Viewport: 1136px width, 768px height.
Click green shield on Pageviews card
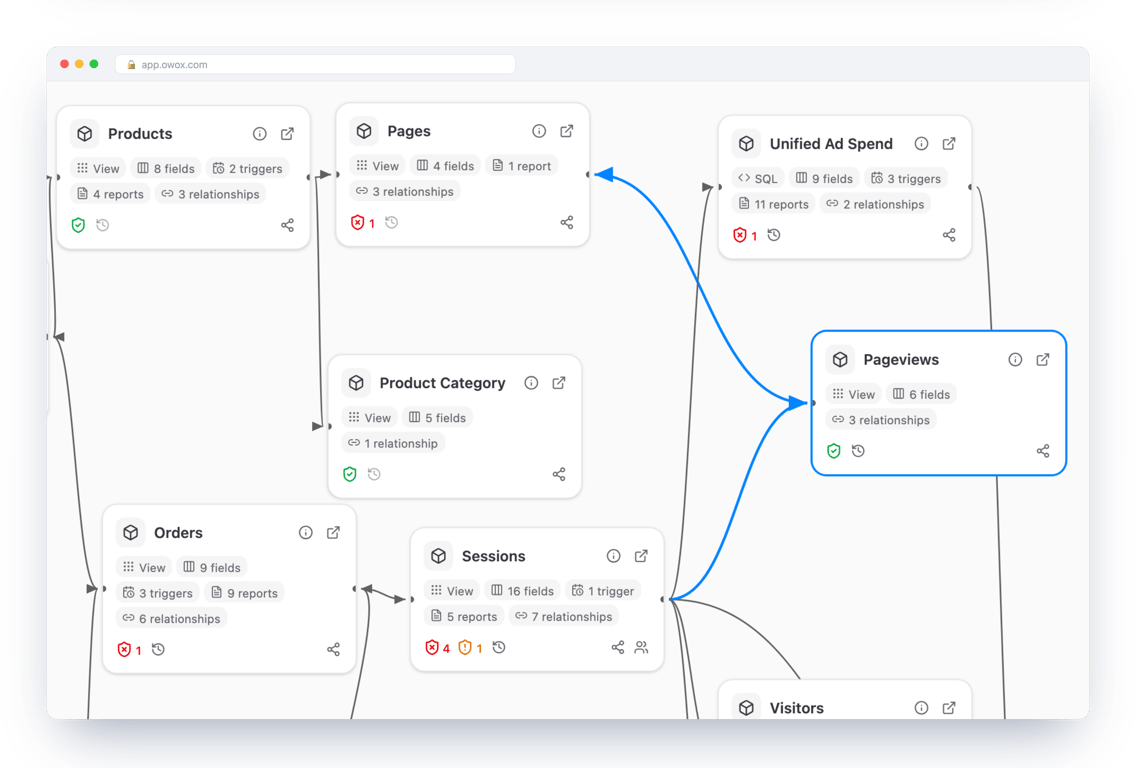[834, 451]
